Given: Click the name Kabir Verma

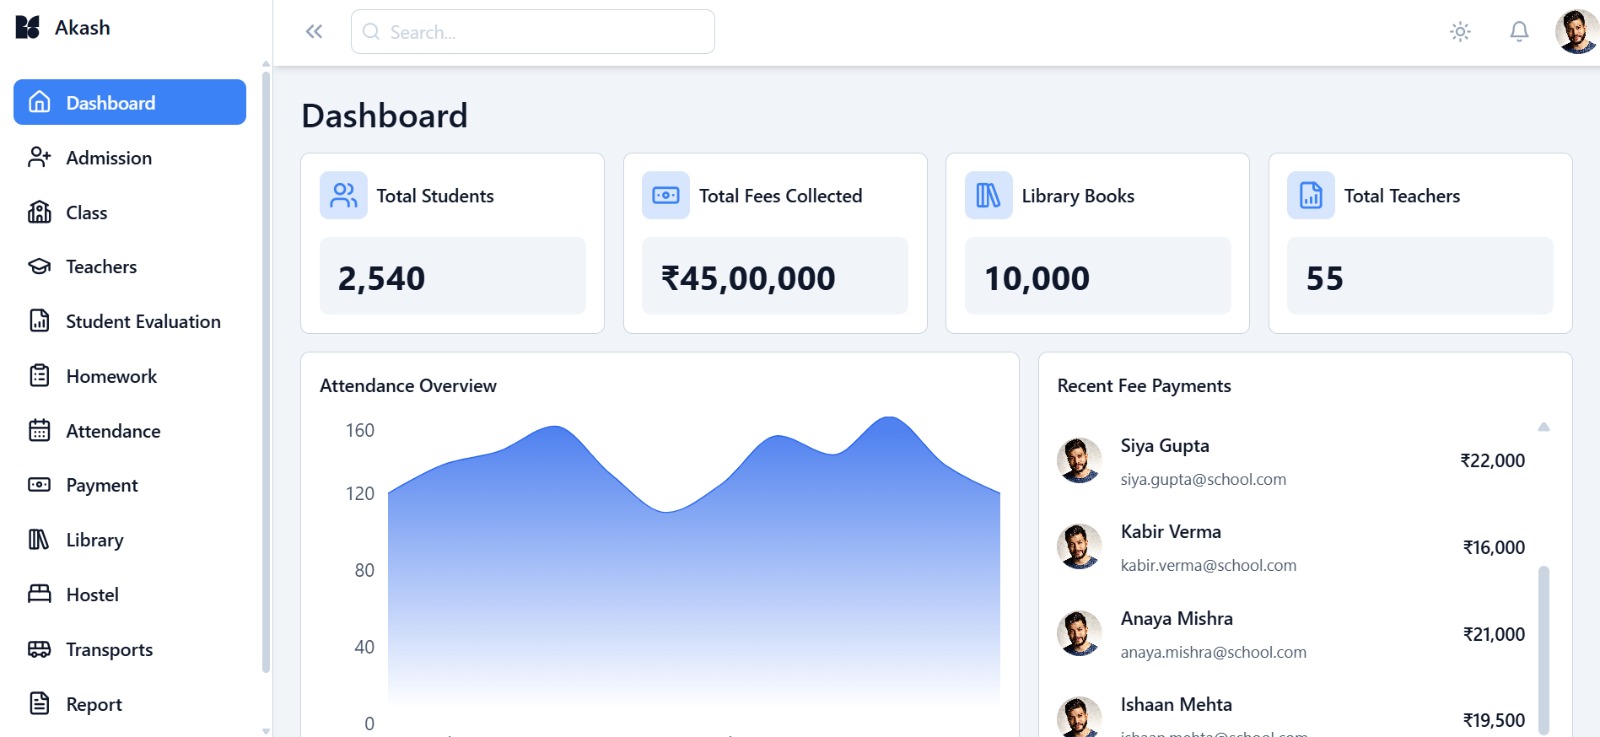Looking at the screenshot, I should (x=1171, y=532).
